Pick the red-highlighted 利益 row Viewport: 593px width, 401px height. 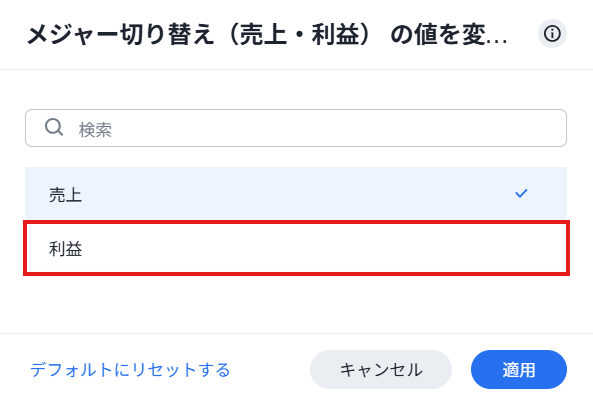296,249
